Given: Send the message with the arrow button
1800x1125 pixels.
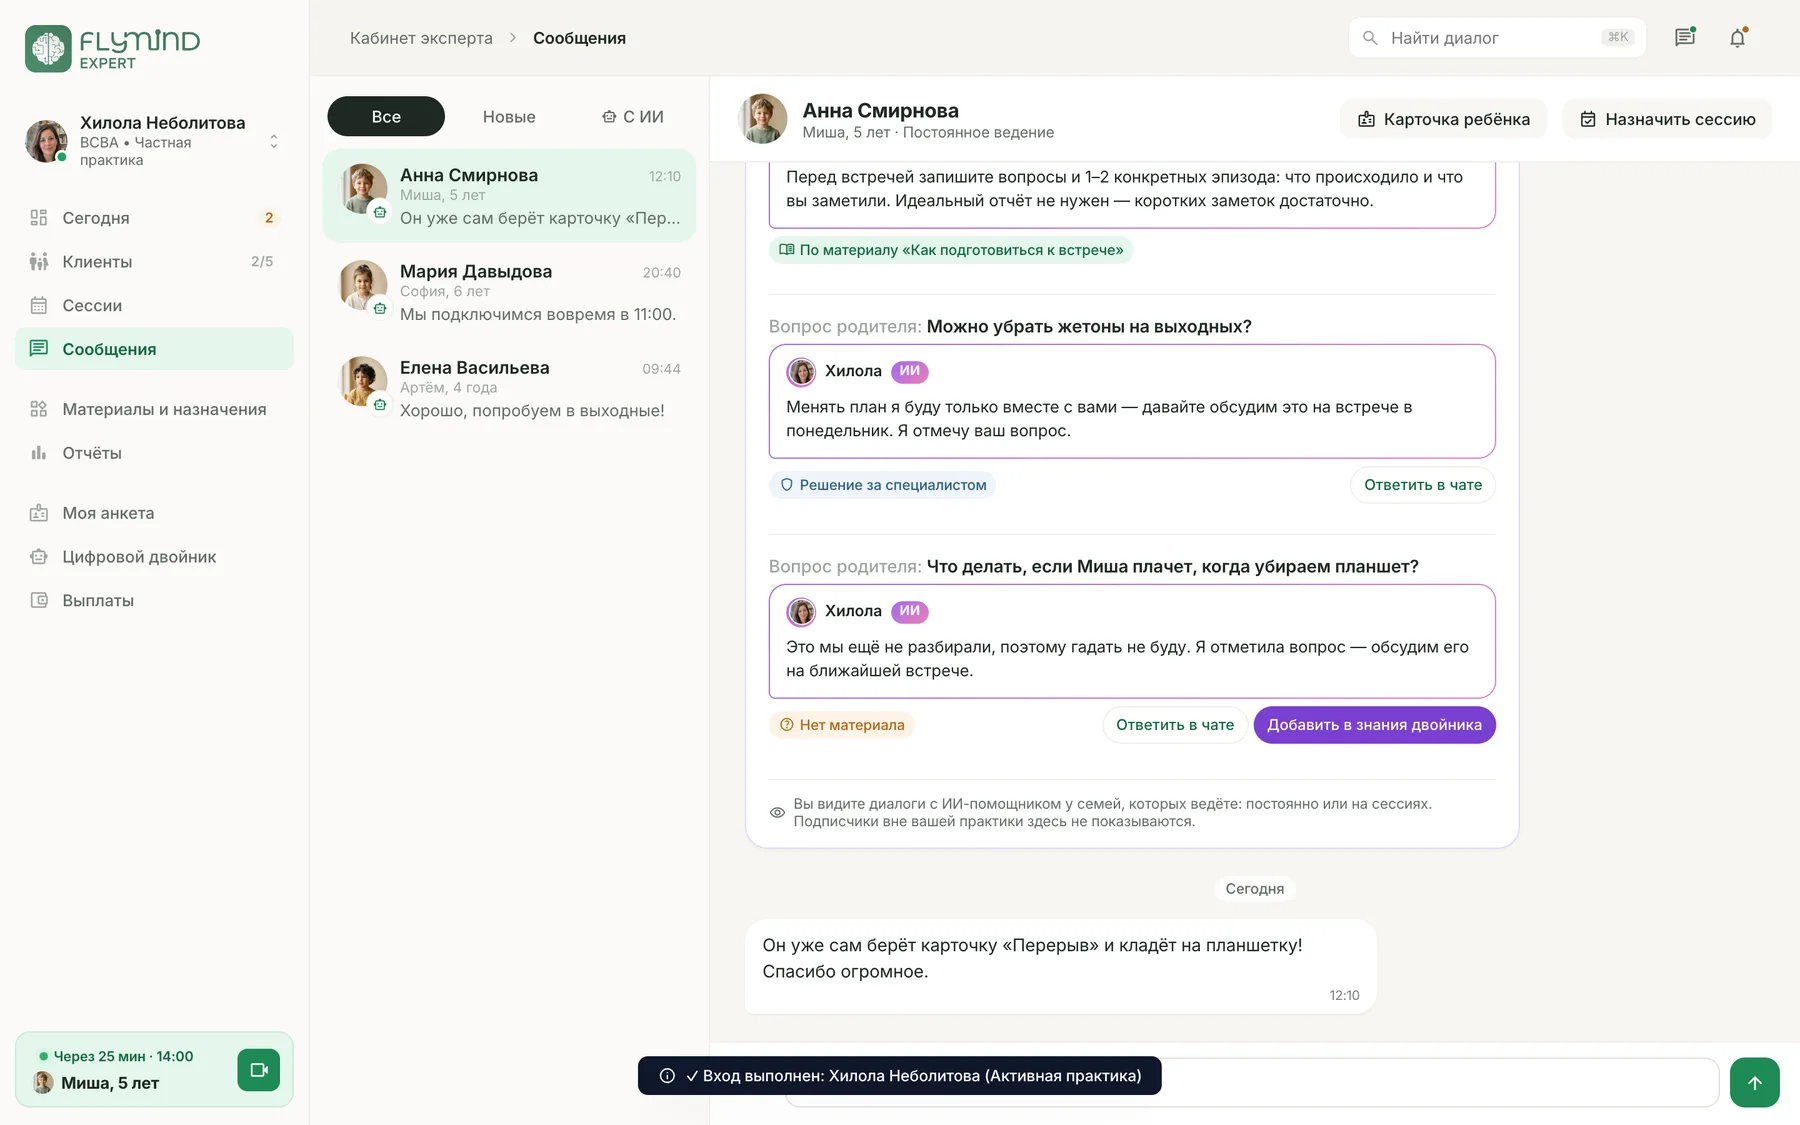Looking at the screenshot, I should tap(1755, 1082).
